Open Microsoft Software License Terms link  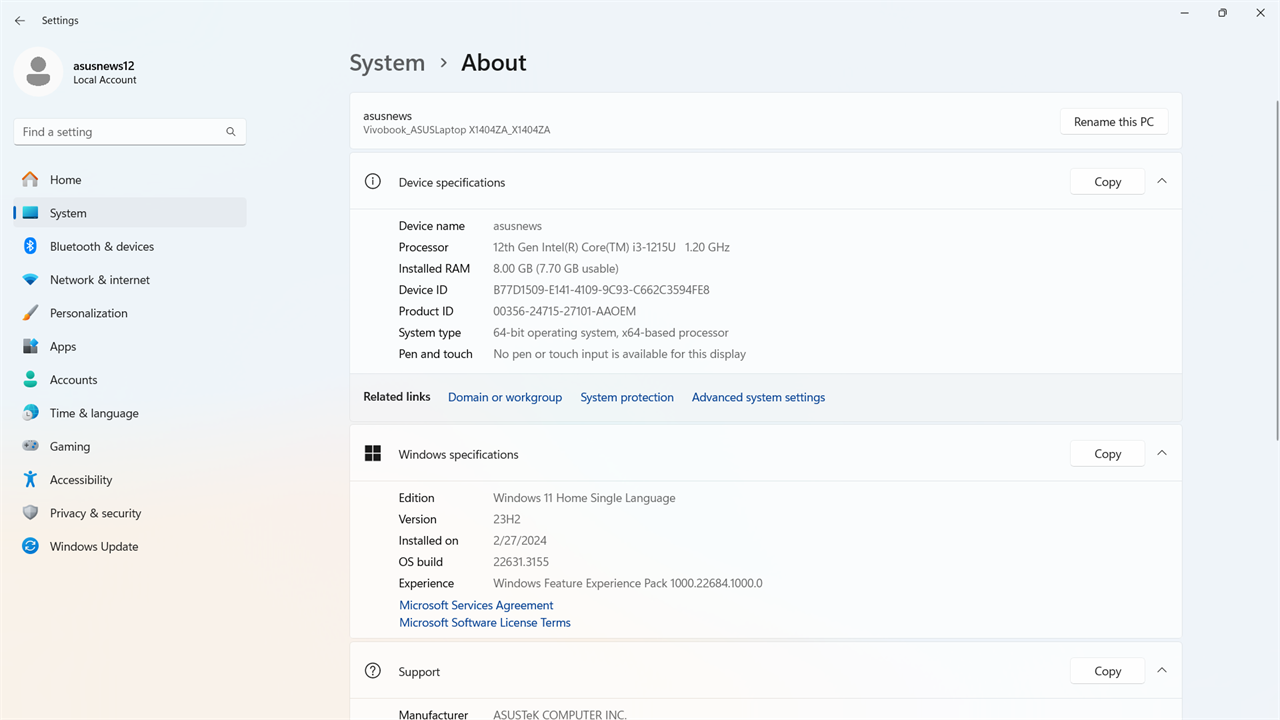coord(485,622)
